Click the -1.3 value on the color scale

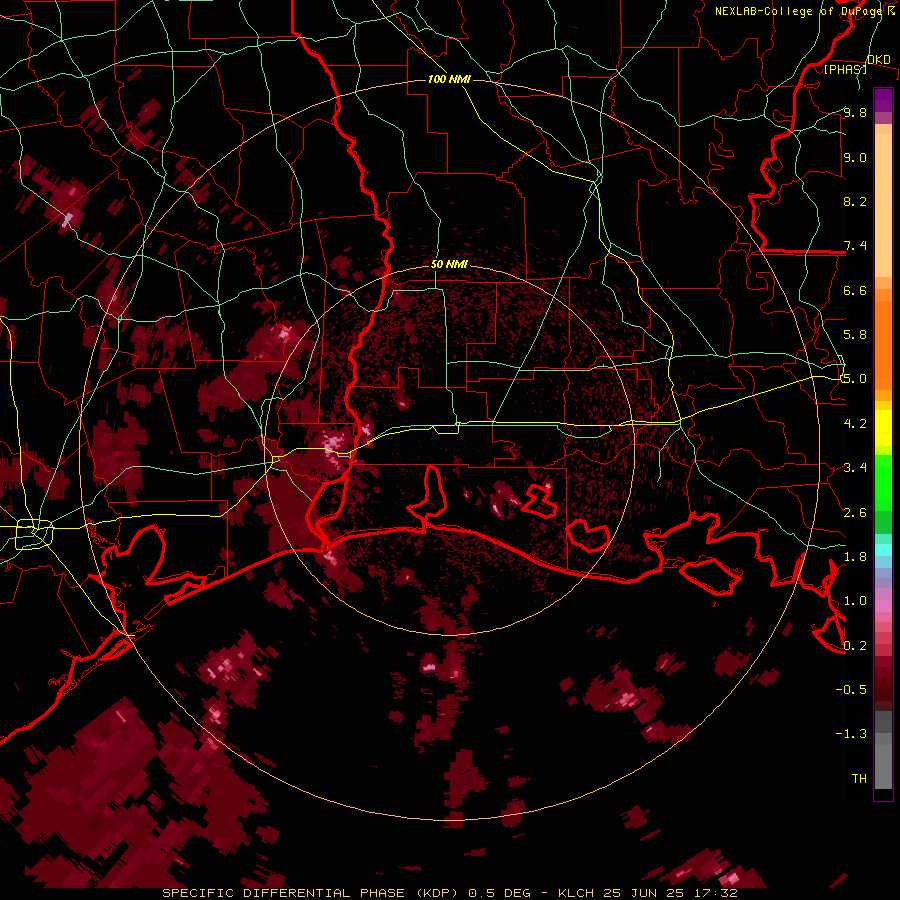coord(851,734)
